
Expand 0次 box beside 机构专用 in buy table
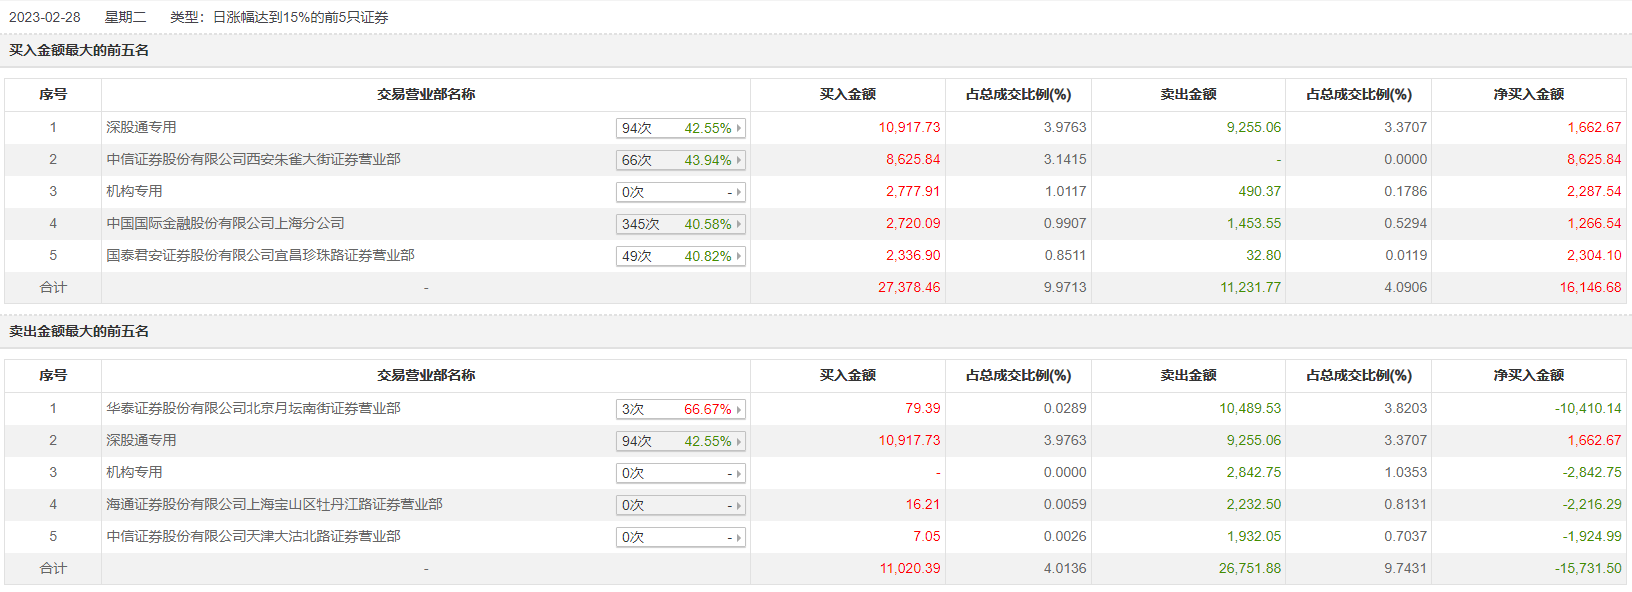coord(680,192)
